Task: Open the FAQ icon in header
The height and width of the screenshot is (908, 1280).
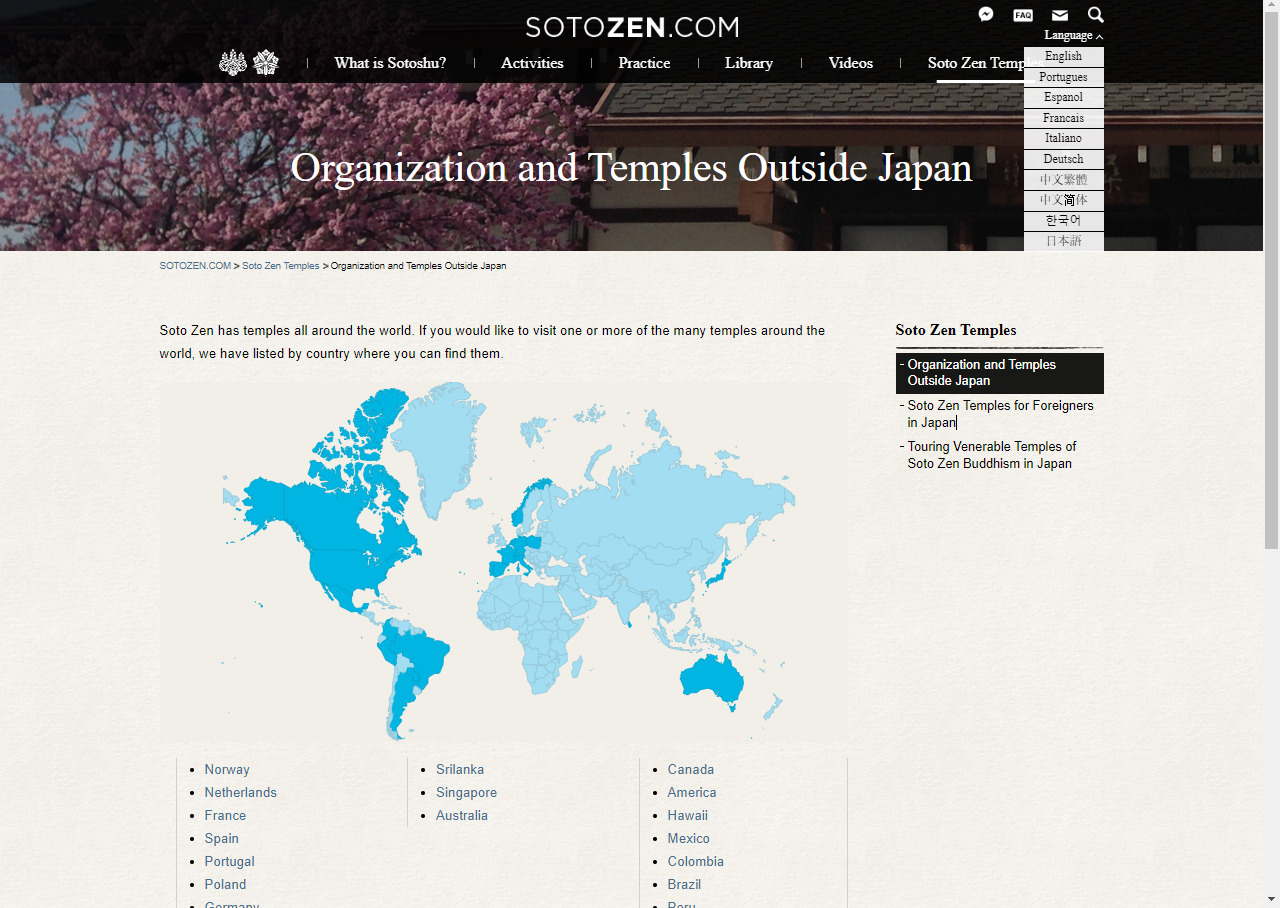Action: tap(1023, 15)
